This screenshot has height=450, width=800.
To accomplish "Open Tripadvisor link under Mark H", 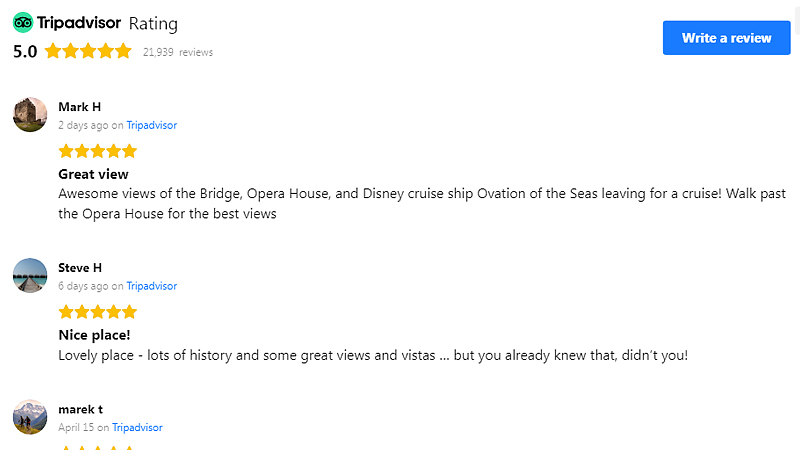I will tap(151, 126).
